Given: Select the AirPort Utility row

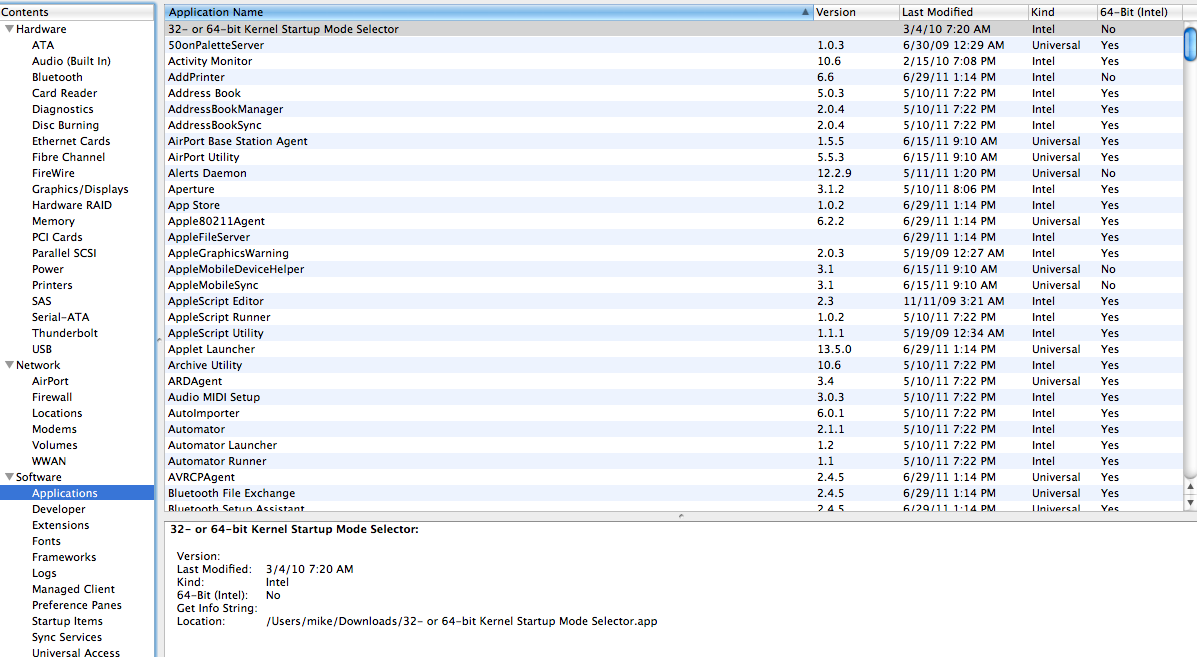Looking at the screenshot, I should point(673,157).
